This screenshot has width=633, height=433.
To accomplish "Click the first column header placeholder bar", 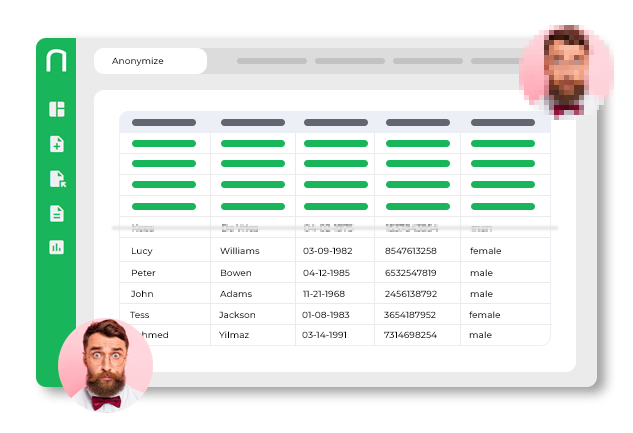I will [164, 122].
